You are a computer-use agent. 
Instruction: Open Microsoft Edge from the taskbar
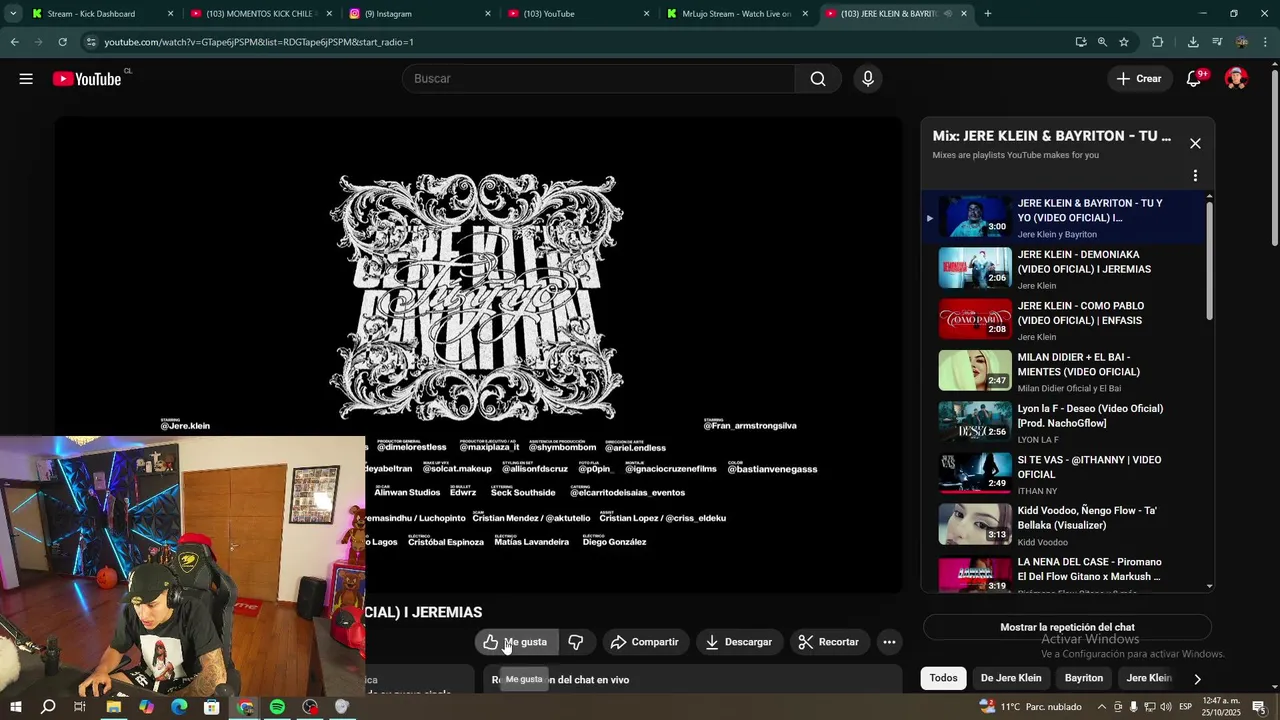coord(179,707)
